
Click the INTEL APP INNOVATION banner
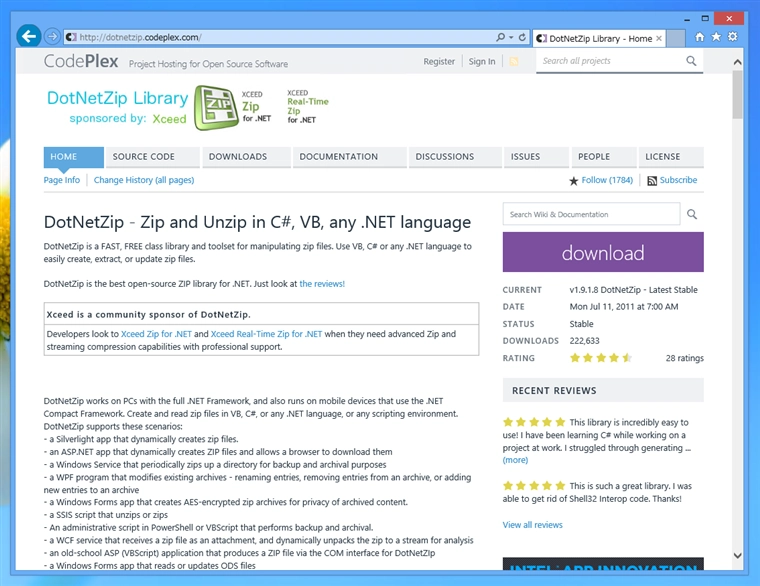pyautogui.click(x=603, y=564)
